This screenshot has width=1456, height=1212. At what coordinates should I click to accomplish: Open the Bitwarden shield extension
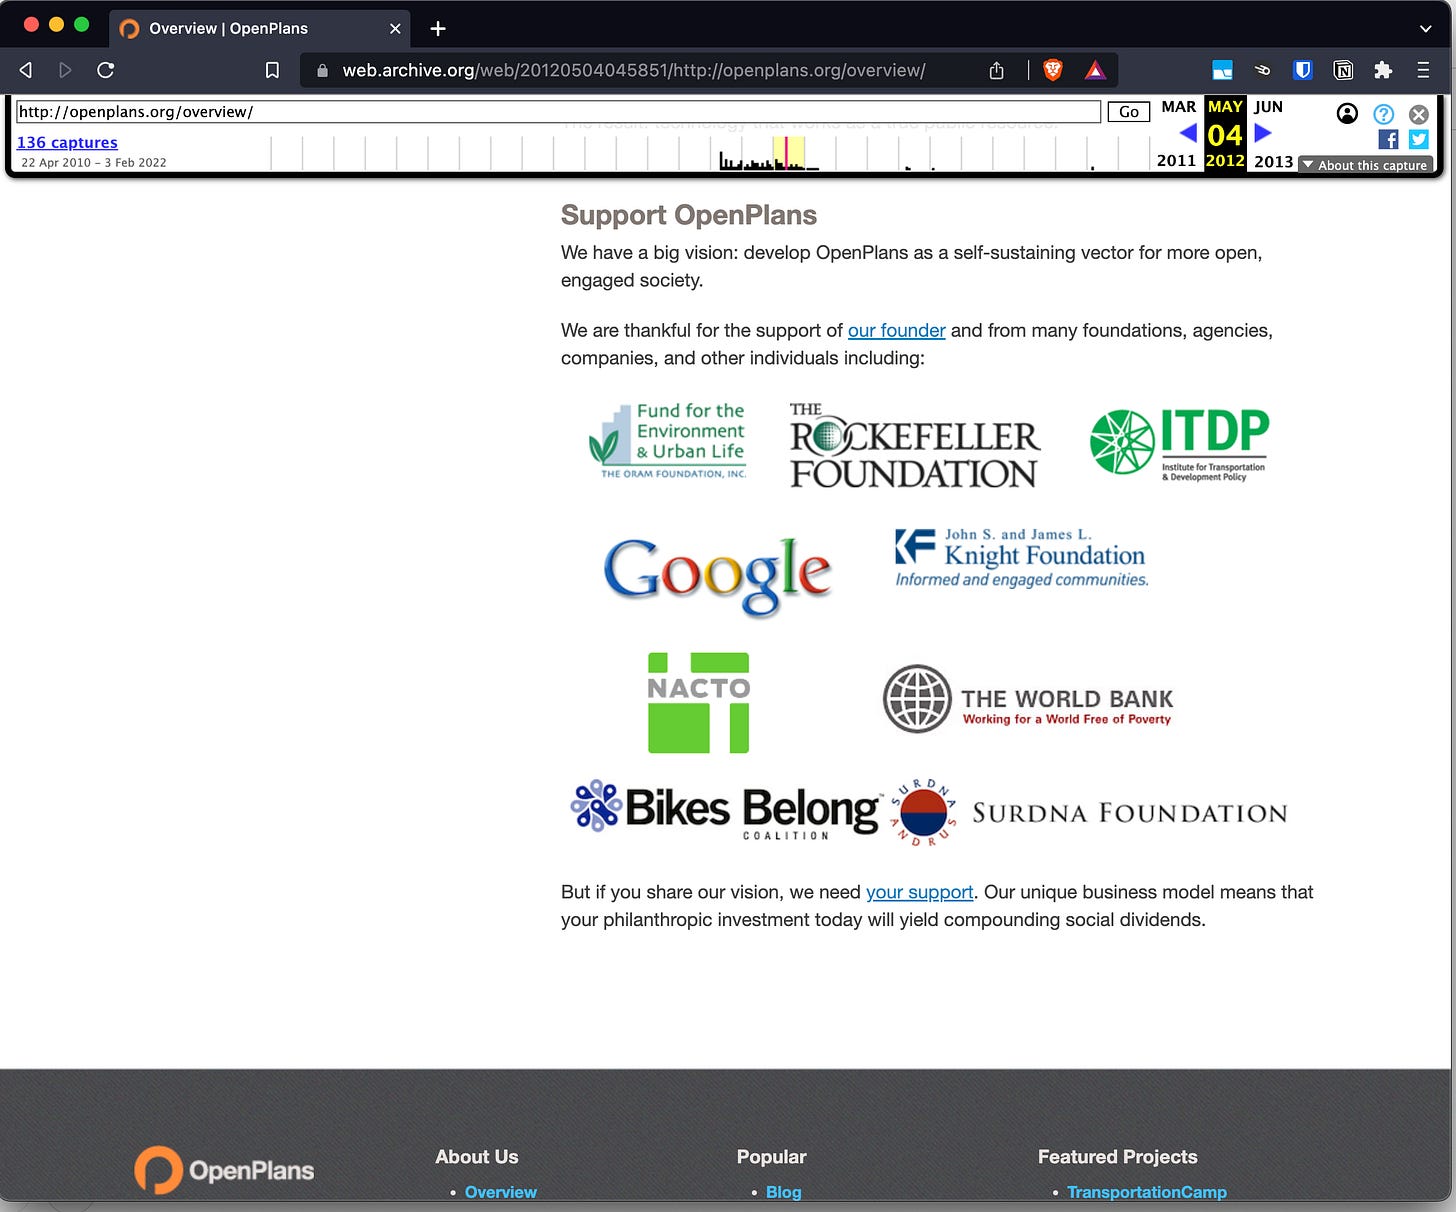coord(1302,70)
